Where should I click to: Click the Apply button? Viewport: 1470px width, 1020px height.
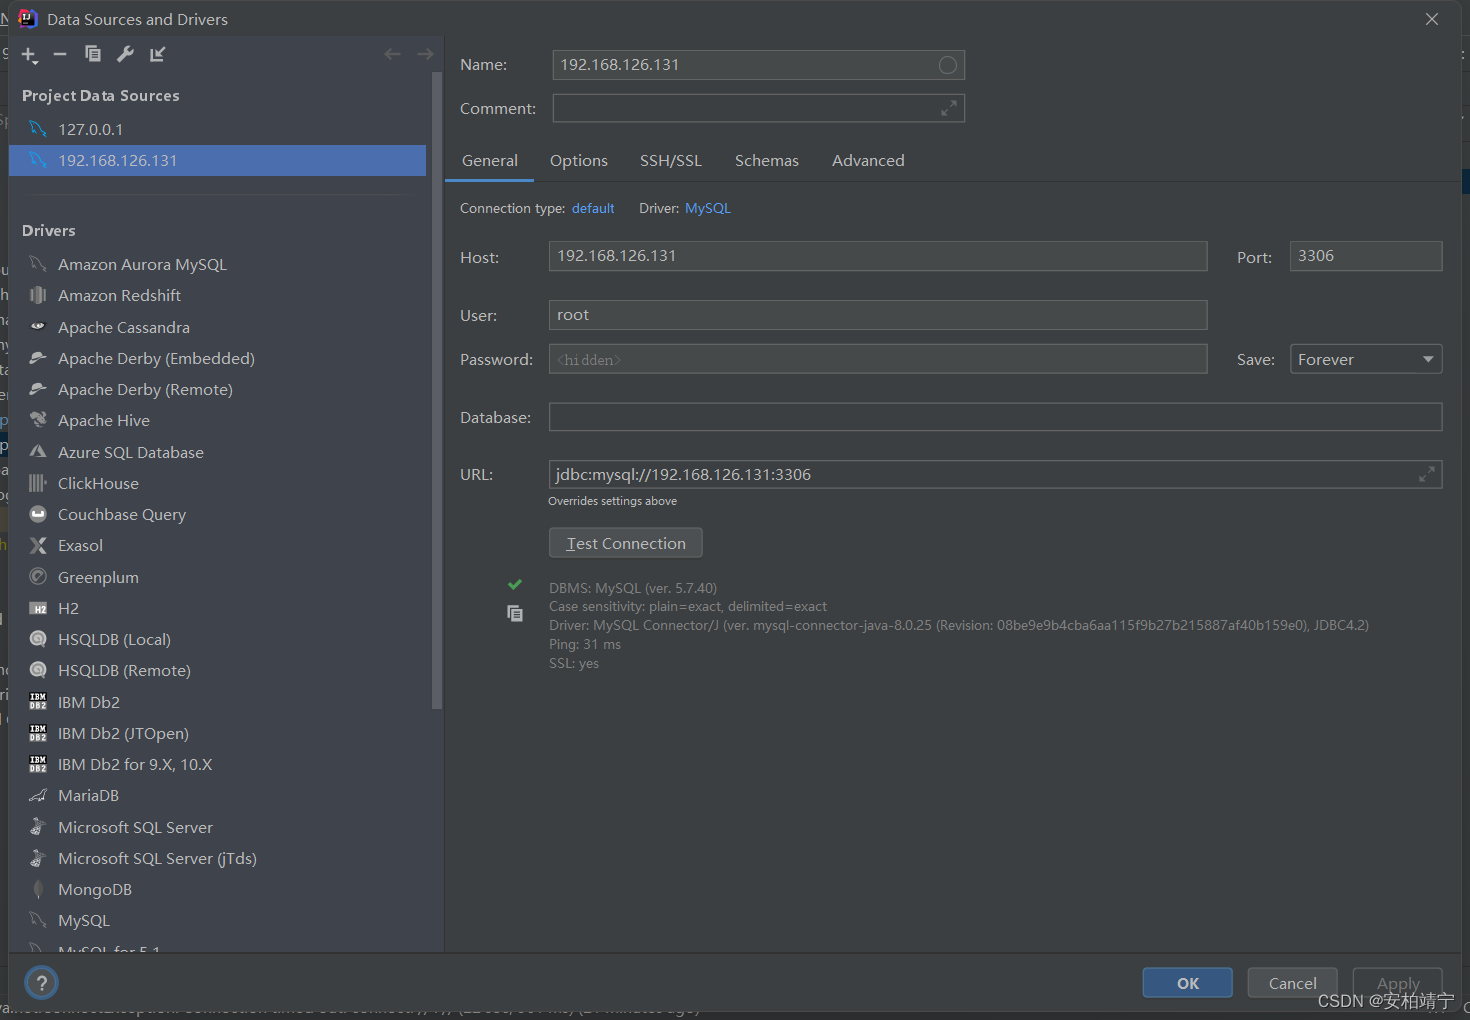point(1398,983)
